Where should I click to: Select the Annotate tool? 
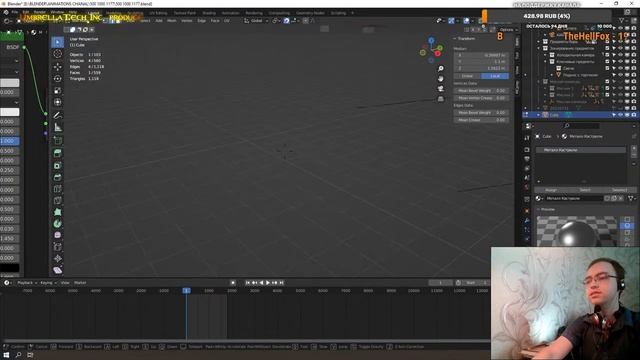58,116
